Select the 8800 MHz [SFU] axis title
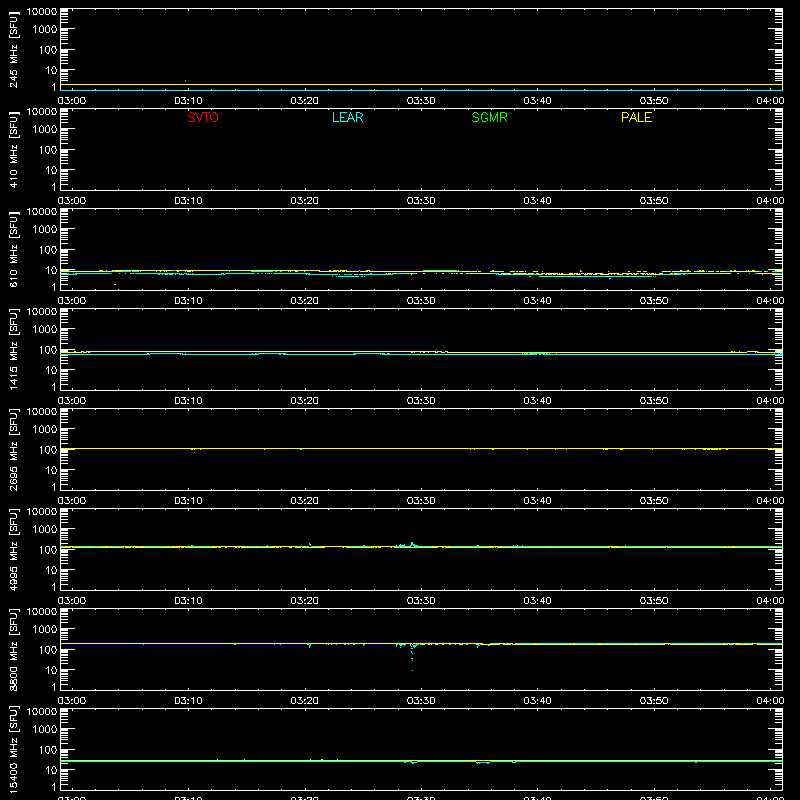This screenshot has width=800, height=800. (13, 649)
